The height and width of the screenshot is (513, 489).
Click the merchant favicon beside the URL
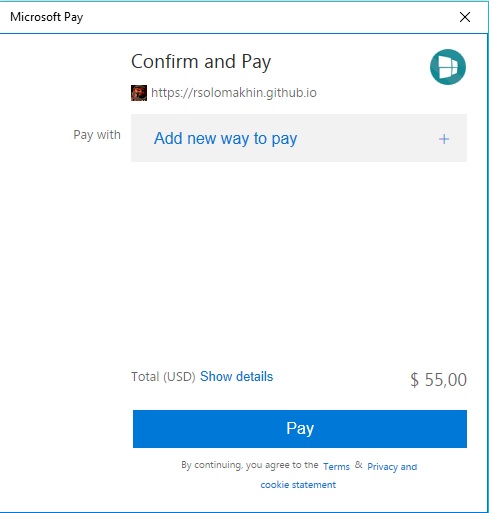click(x=139, y=93)
